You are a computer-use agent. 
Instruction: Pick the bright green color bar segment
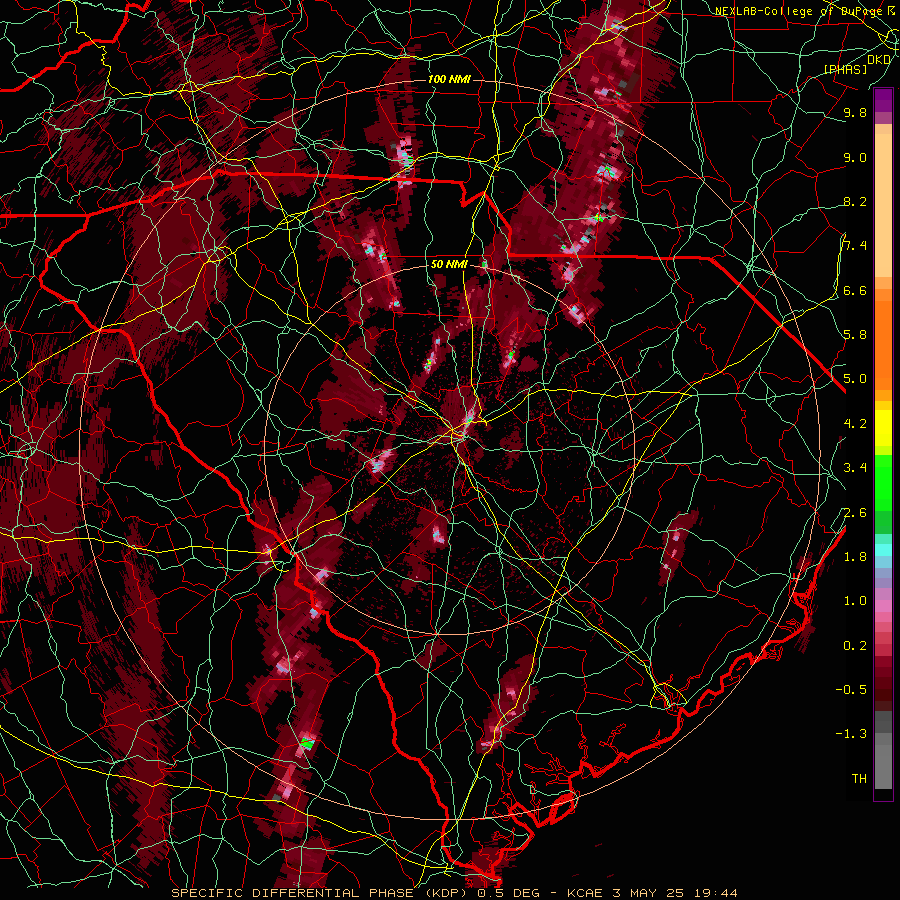[883, 485]
